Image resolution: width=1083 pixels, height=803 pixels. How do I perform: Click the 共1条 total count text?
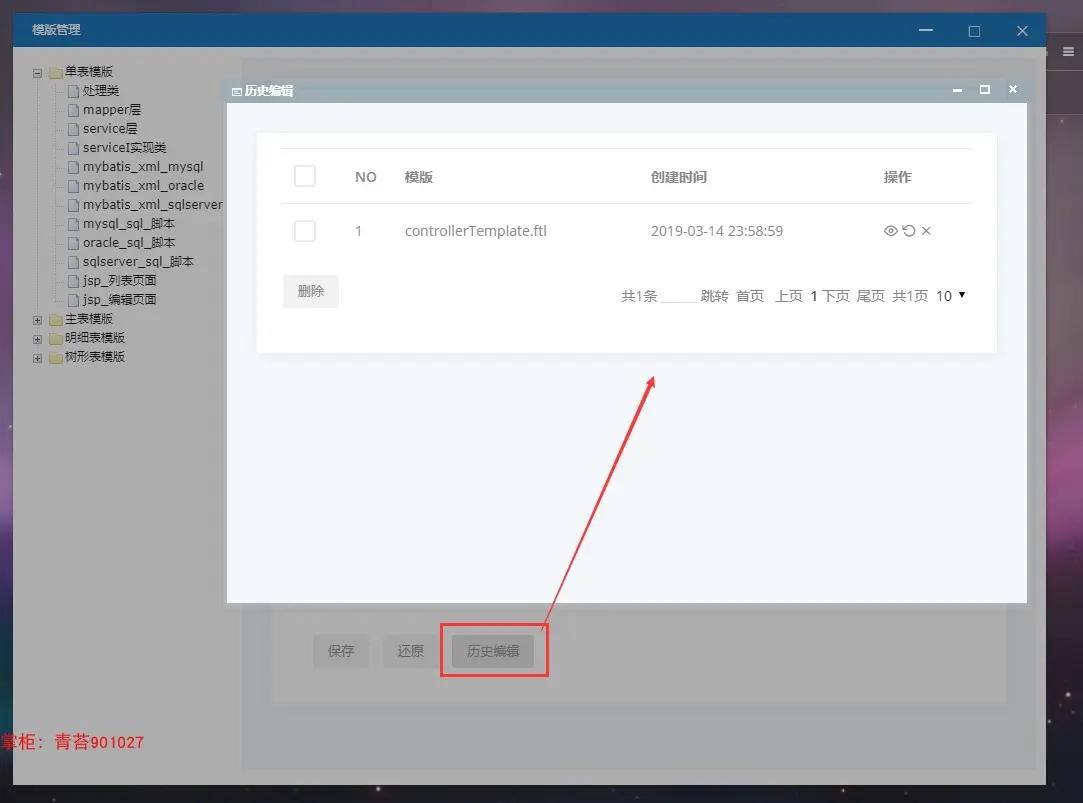[639, 296]
